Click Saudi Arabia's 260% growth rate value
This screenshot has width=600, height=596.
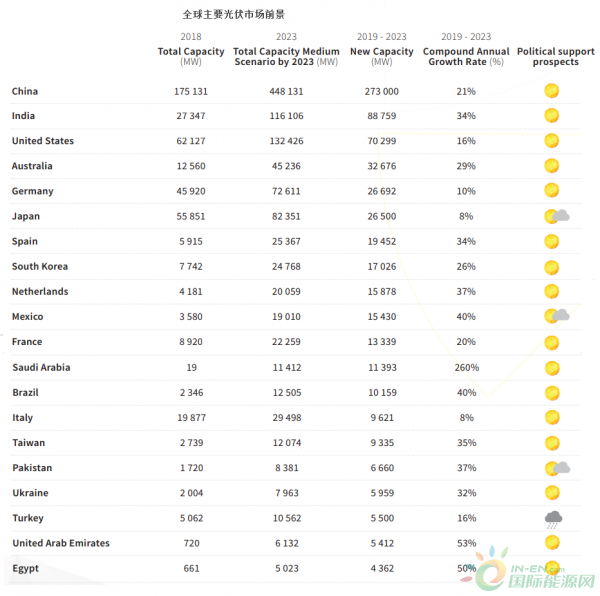pos(466,367)
